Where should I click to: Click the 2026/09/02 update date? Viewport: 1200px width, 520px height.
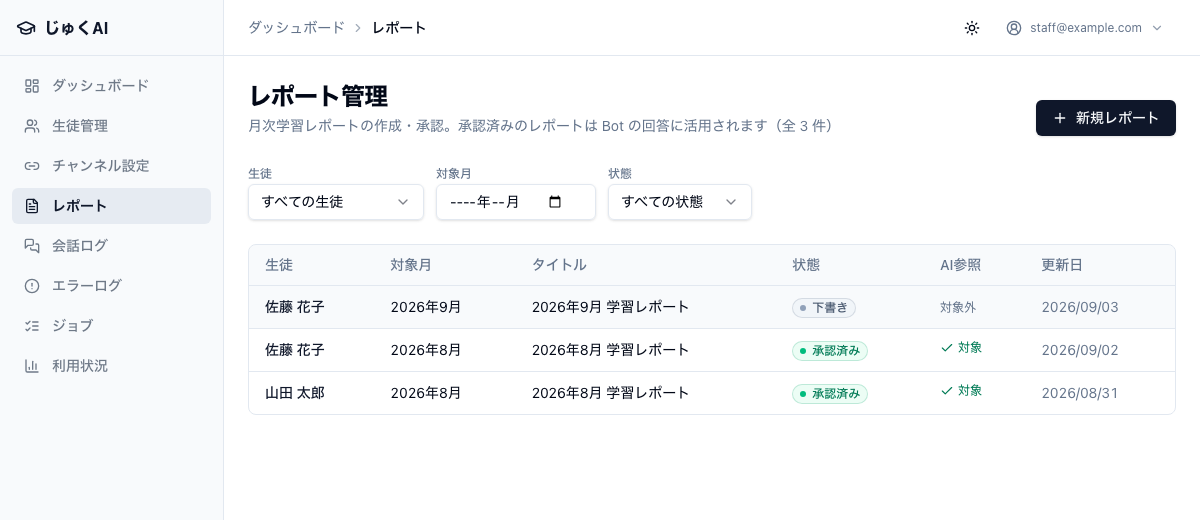coord(1080,350)
